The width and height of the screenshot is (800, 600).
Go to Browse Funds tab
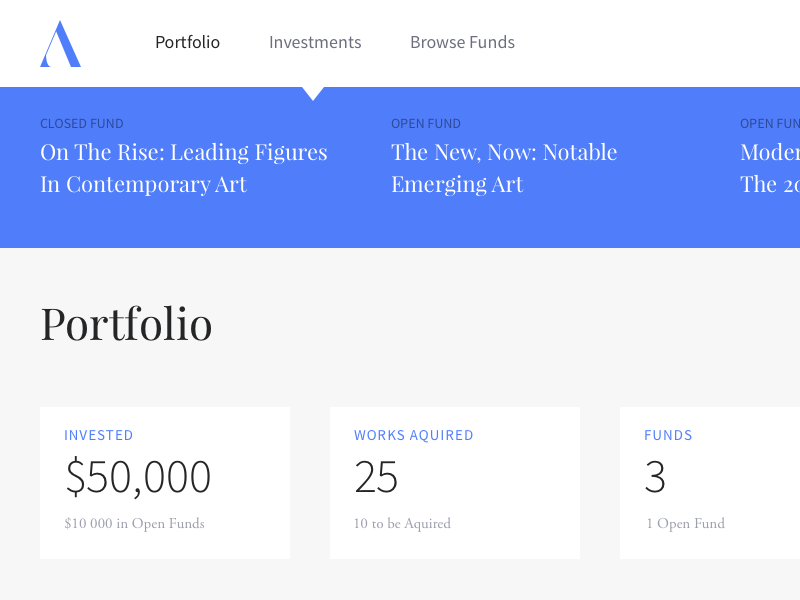462,42
